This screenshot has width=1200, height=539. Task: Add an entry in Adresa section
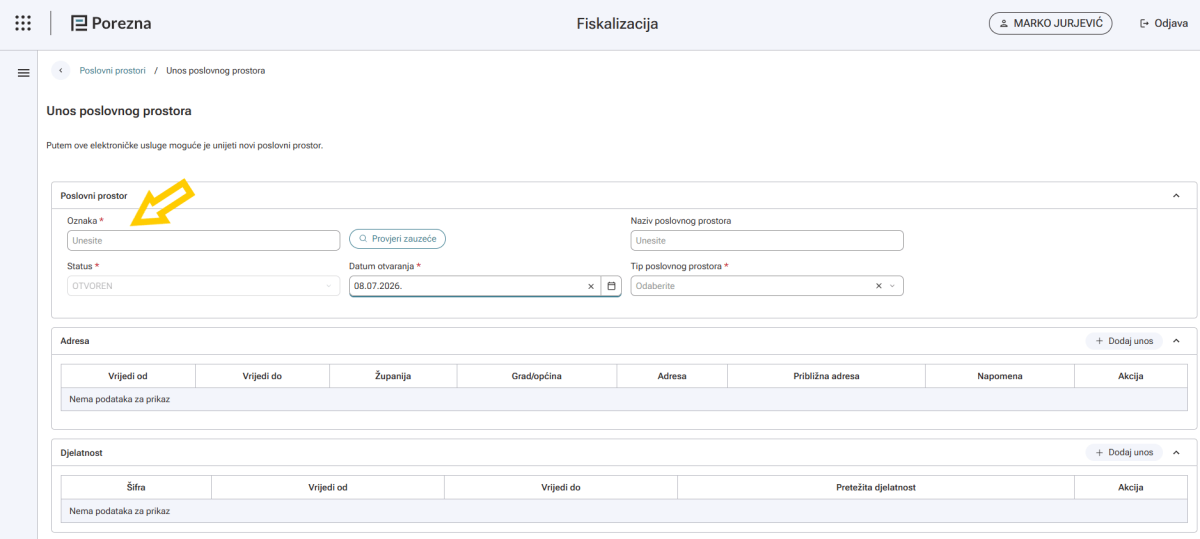(1124, 341)
